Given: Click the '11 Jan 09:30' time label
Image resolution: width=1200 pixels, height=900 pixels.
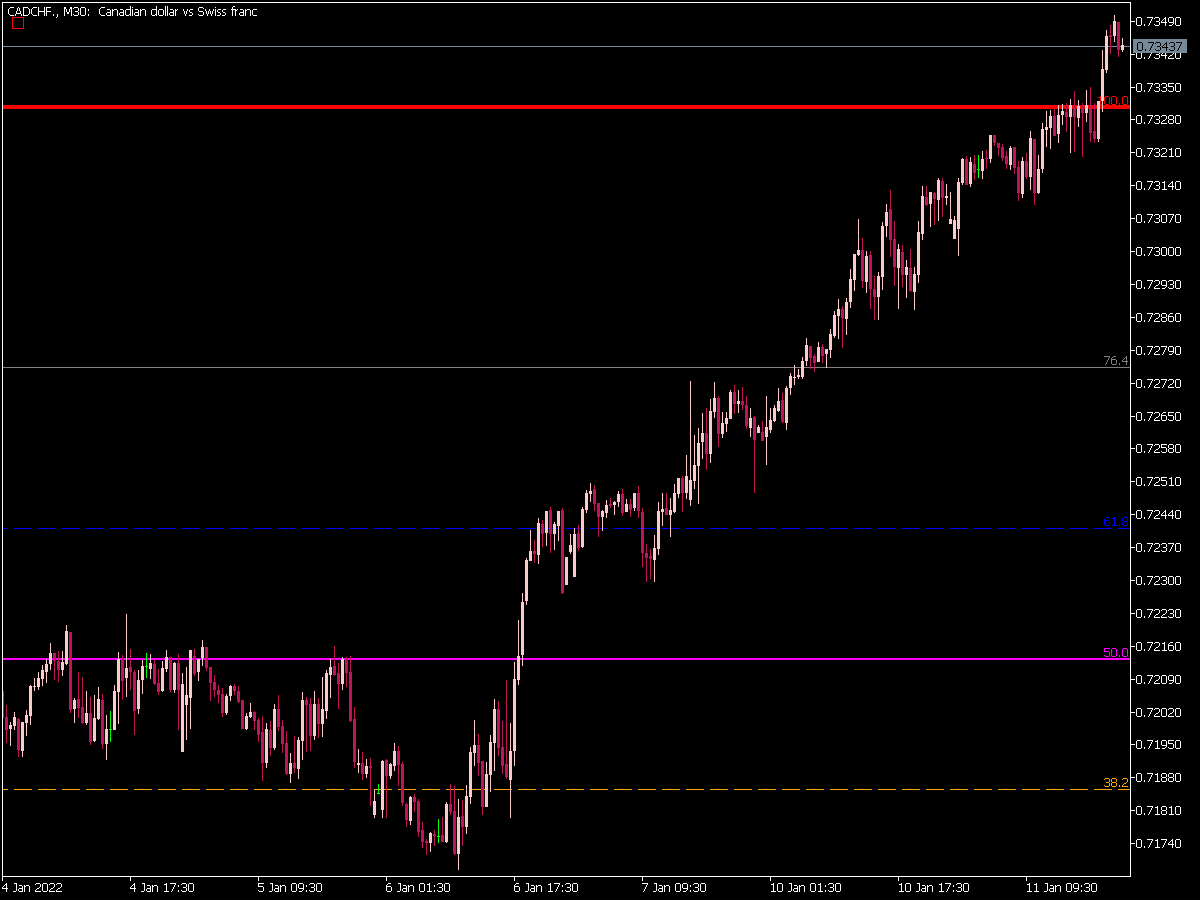Looking at the screenshot, I should [1061, 887].
